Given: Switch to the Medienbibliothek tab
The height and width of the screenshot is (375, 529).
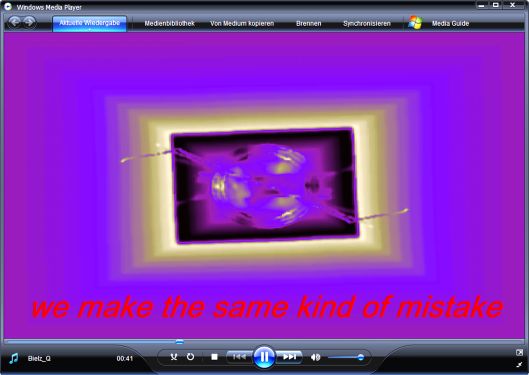Looking at the screenshot, I should point(169,24).
